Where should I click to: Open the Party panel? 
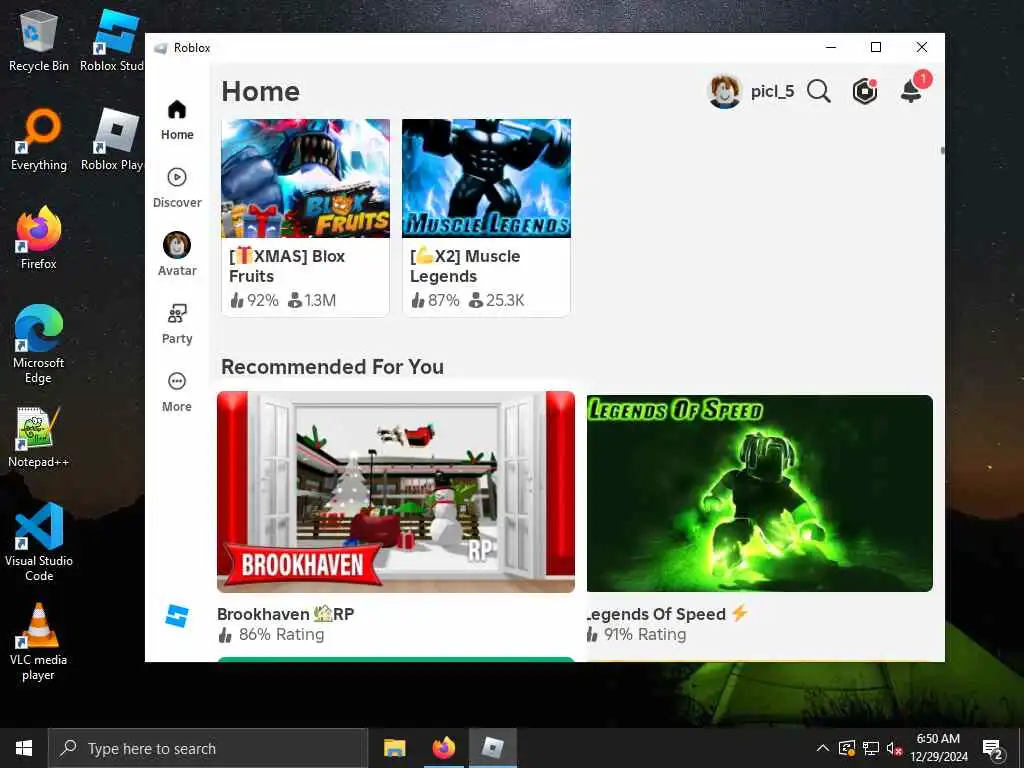(177, 324)
